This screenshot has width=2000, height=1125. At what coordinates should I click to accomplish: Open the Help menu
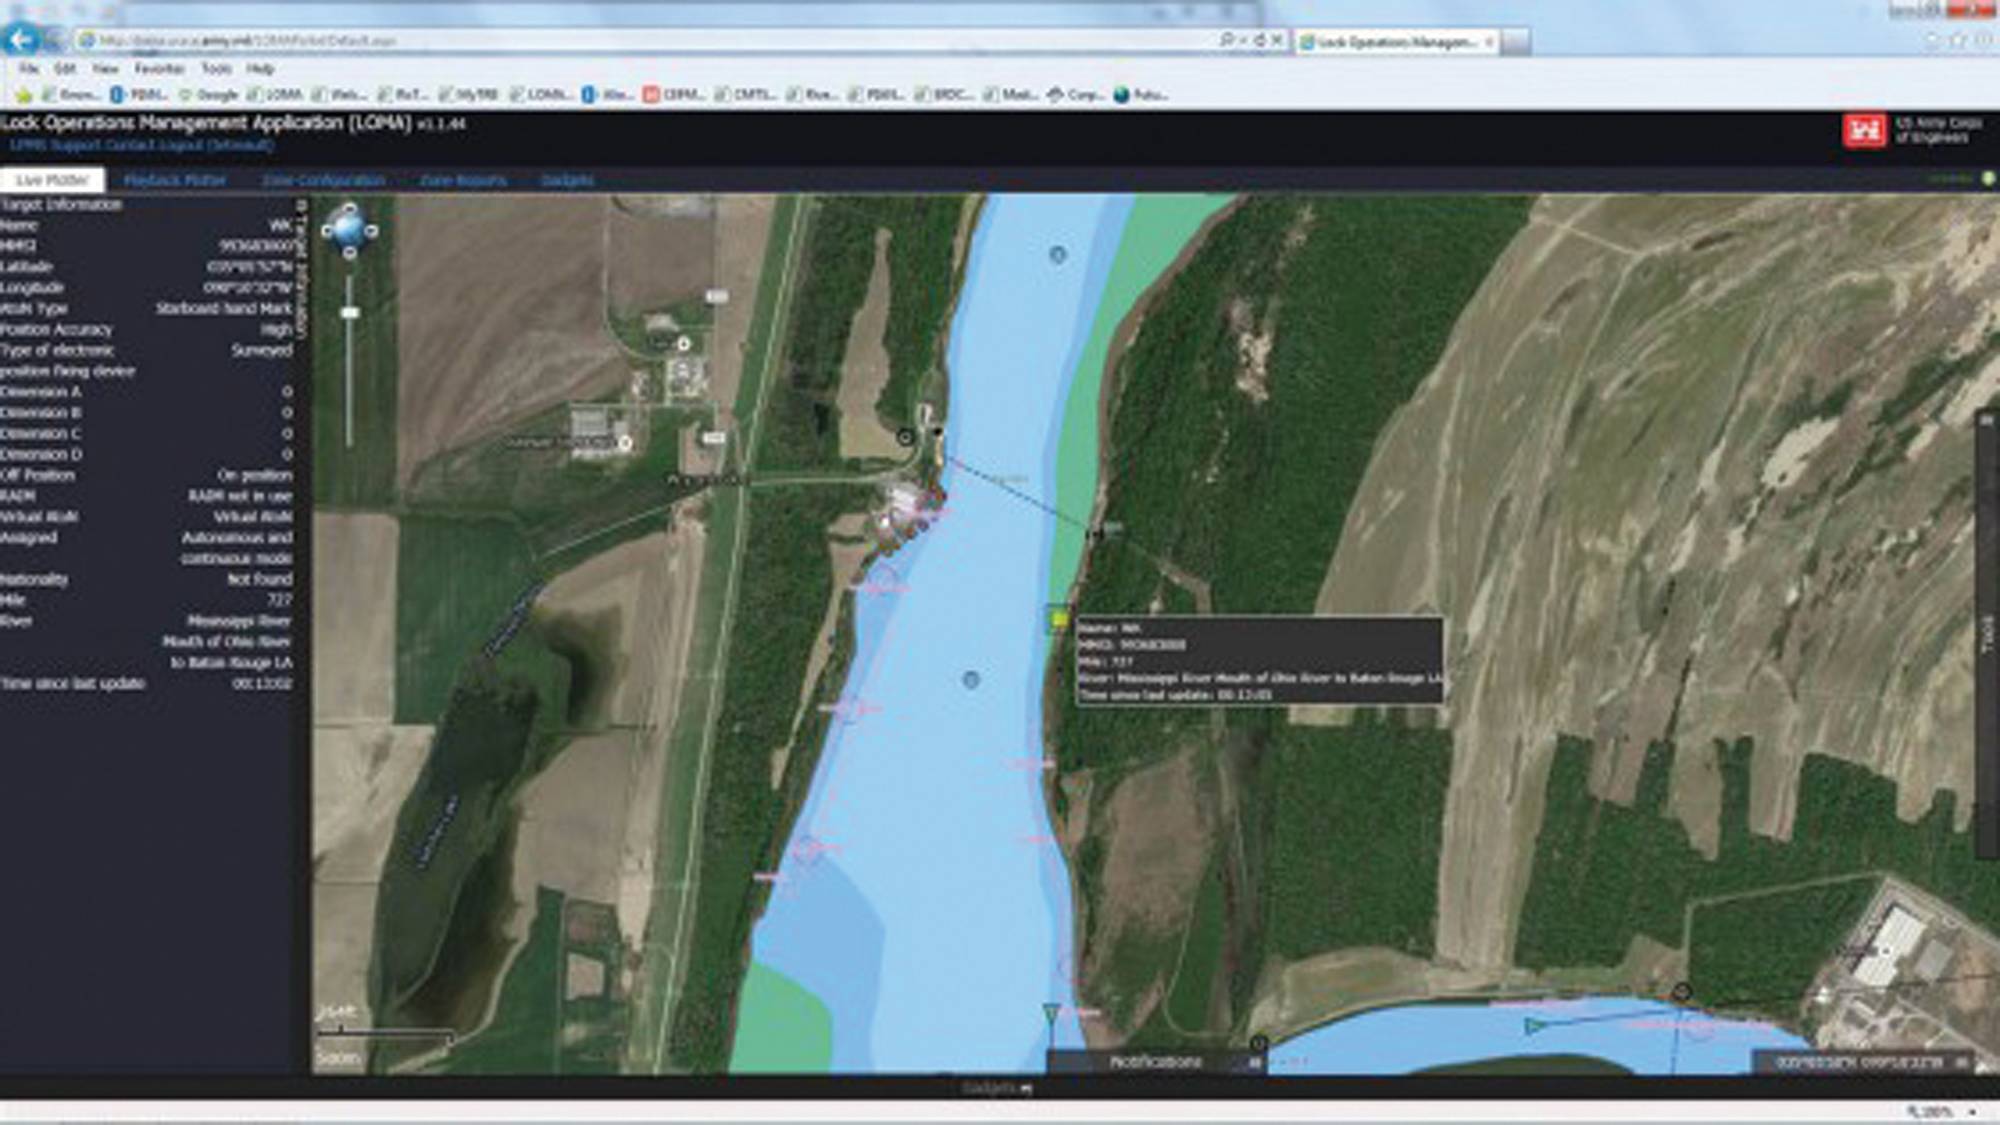[260, 69]
